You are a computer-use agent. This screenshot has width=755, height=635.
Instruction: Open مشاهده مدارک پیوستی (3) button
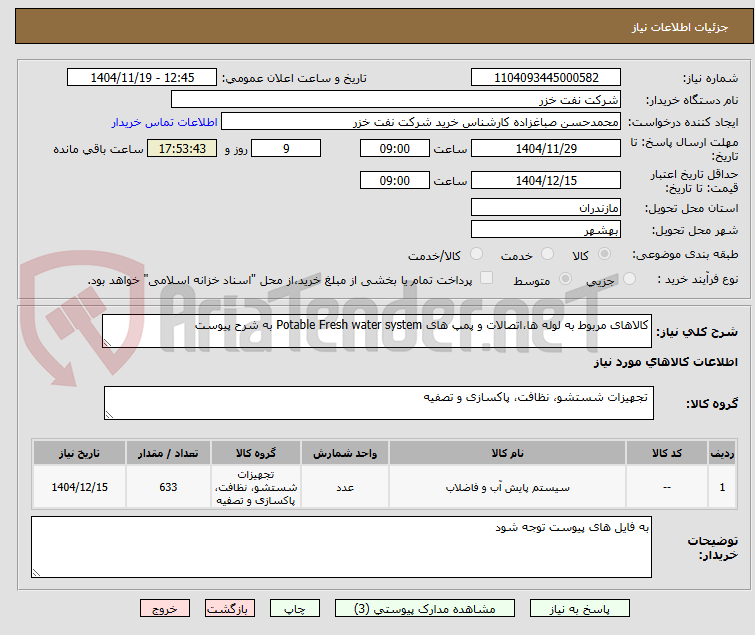pyautogui.click(x=425, y=609)
